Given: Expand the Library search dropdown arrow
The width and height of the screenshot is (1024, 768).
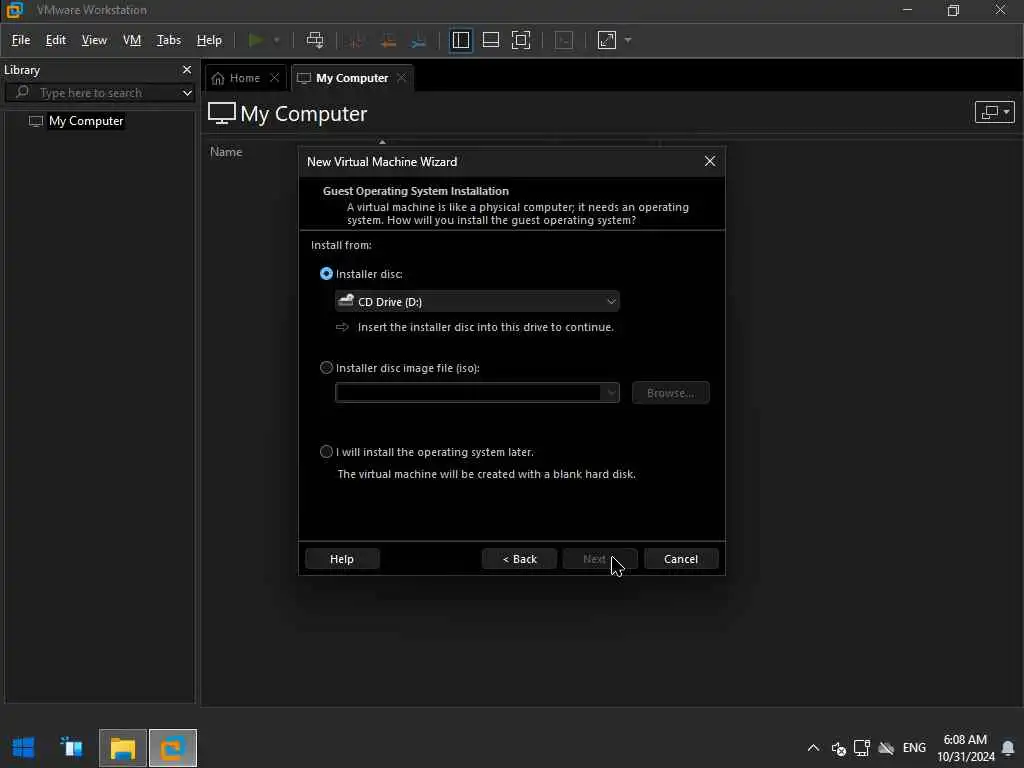Looking at the screenshot, I should pyautogui.click(x=187, y=93).
